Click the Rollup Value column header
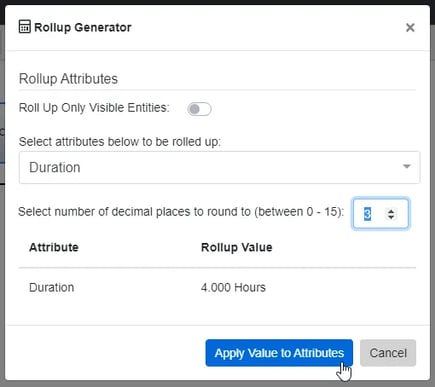 (x=237, y=247)
